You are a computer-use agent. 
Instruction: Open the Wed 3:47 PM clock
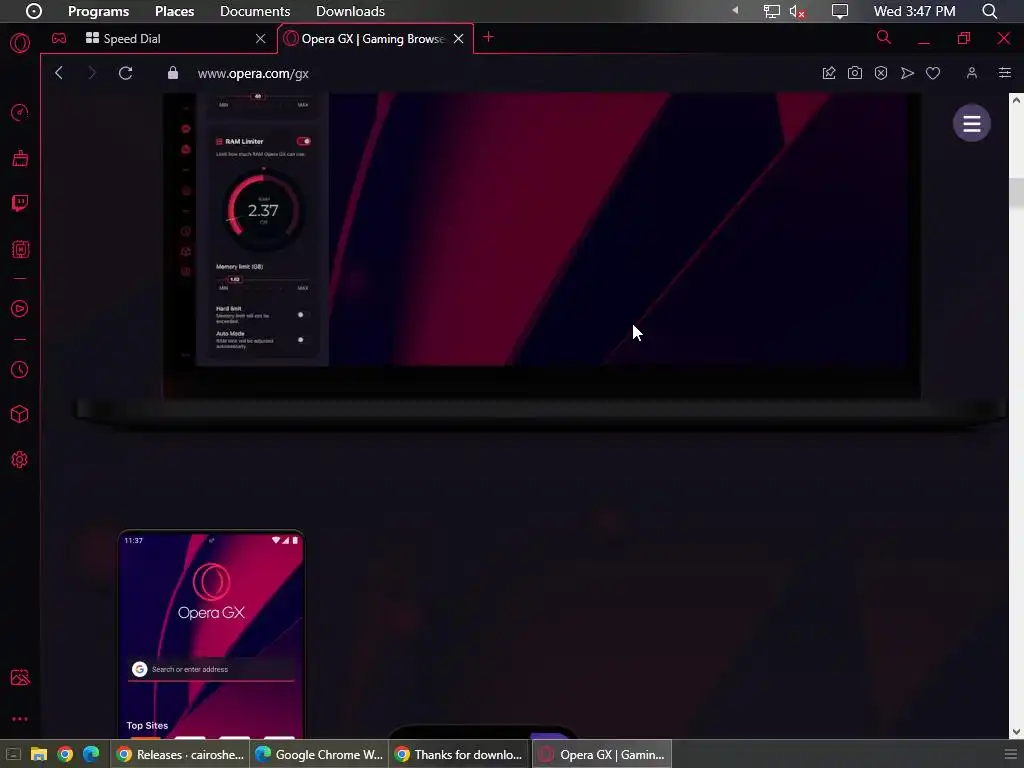pyautogui.click(x=914, y=11)
